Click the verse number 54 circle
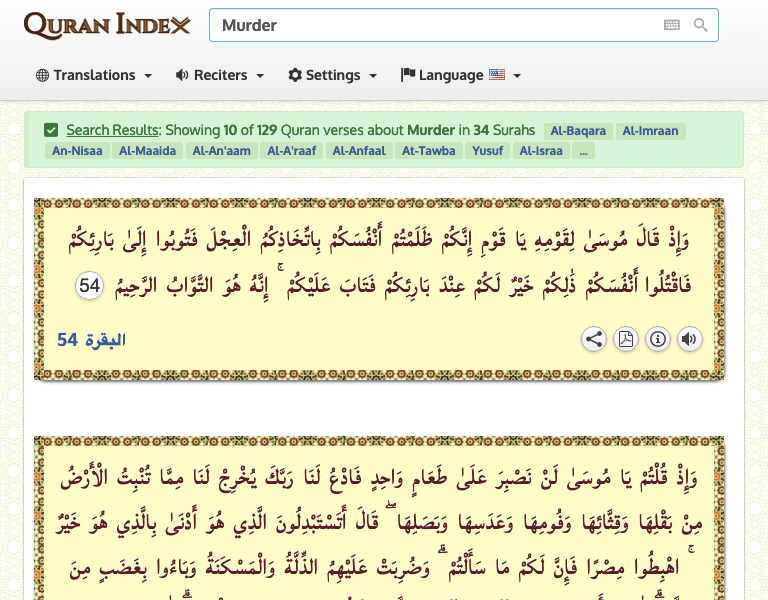 [x=90, y=286]
